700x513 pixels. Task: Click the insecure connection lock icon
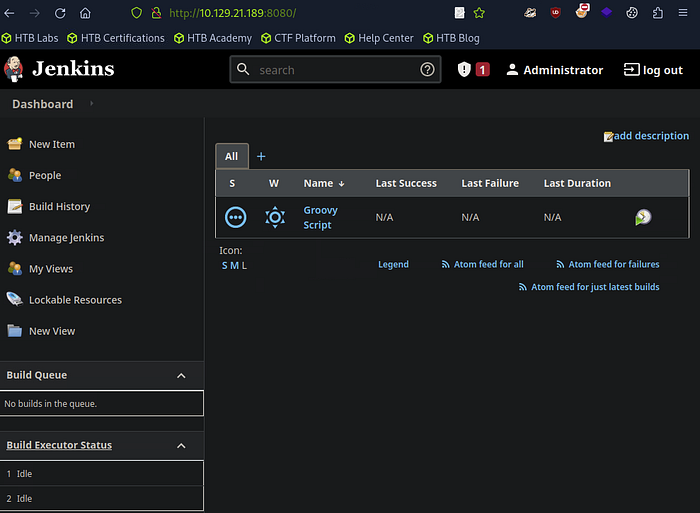pyautogui.click(x=156, y=13)
